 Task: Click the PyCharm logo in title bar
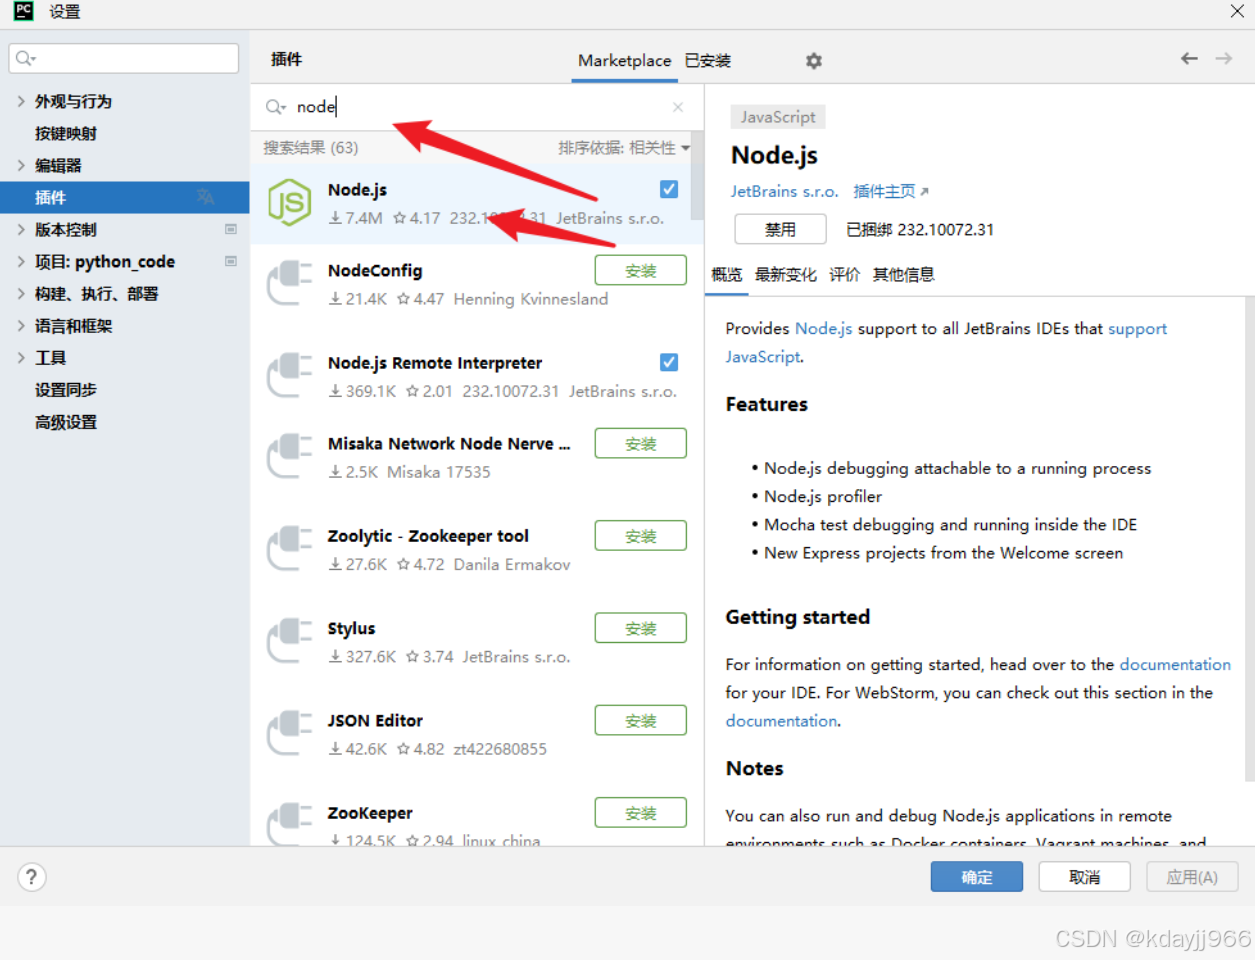point(23,11)
